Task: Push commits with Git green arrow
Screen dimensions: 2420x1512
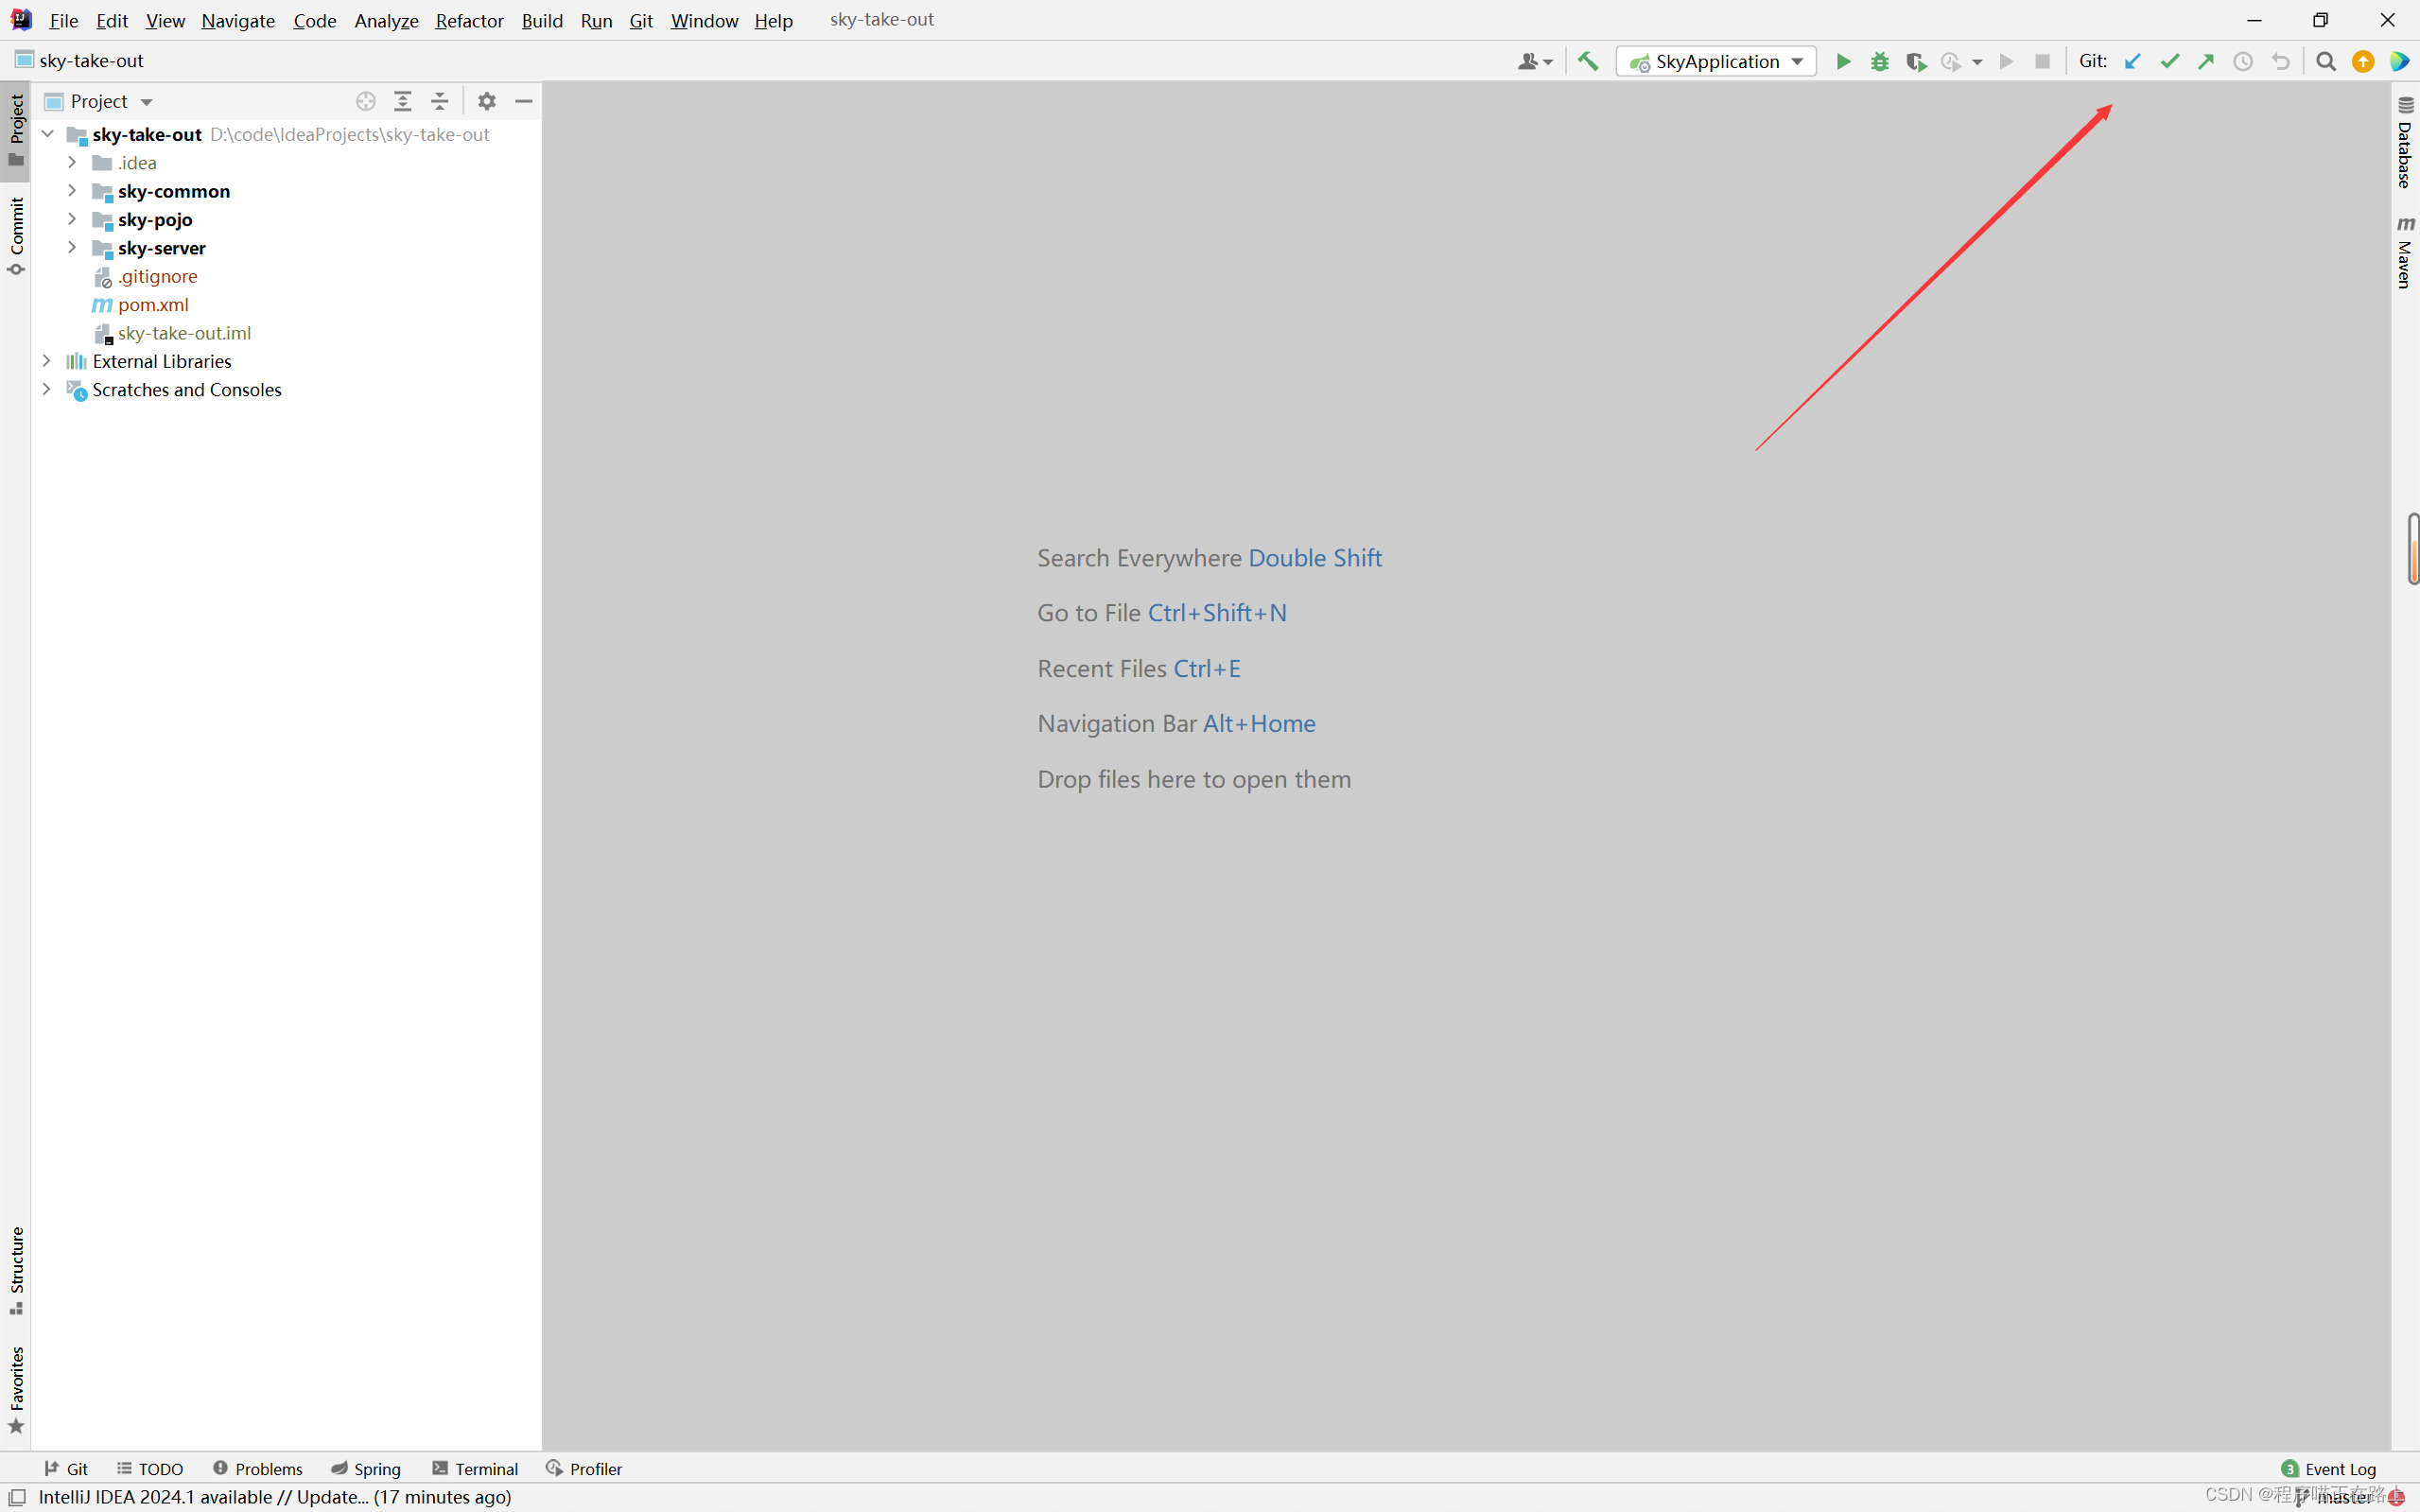Action: point(2206,62)
